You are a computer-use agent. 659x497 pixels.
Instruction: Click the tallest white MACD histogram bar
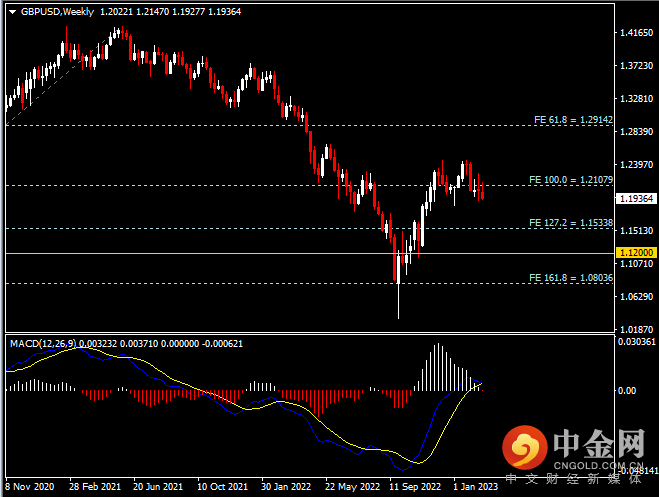(x=436, y=367)
